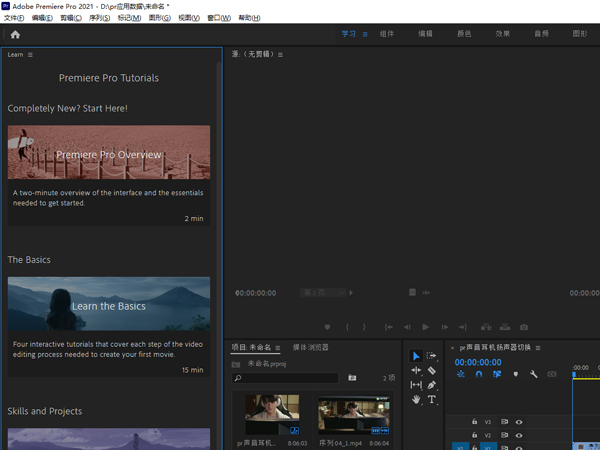Select the Track Select Forward tool
This screenshot has height=450, width=600.
tap(431, 356)
